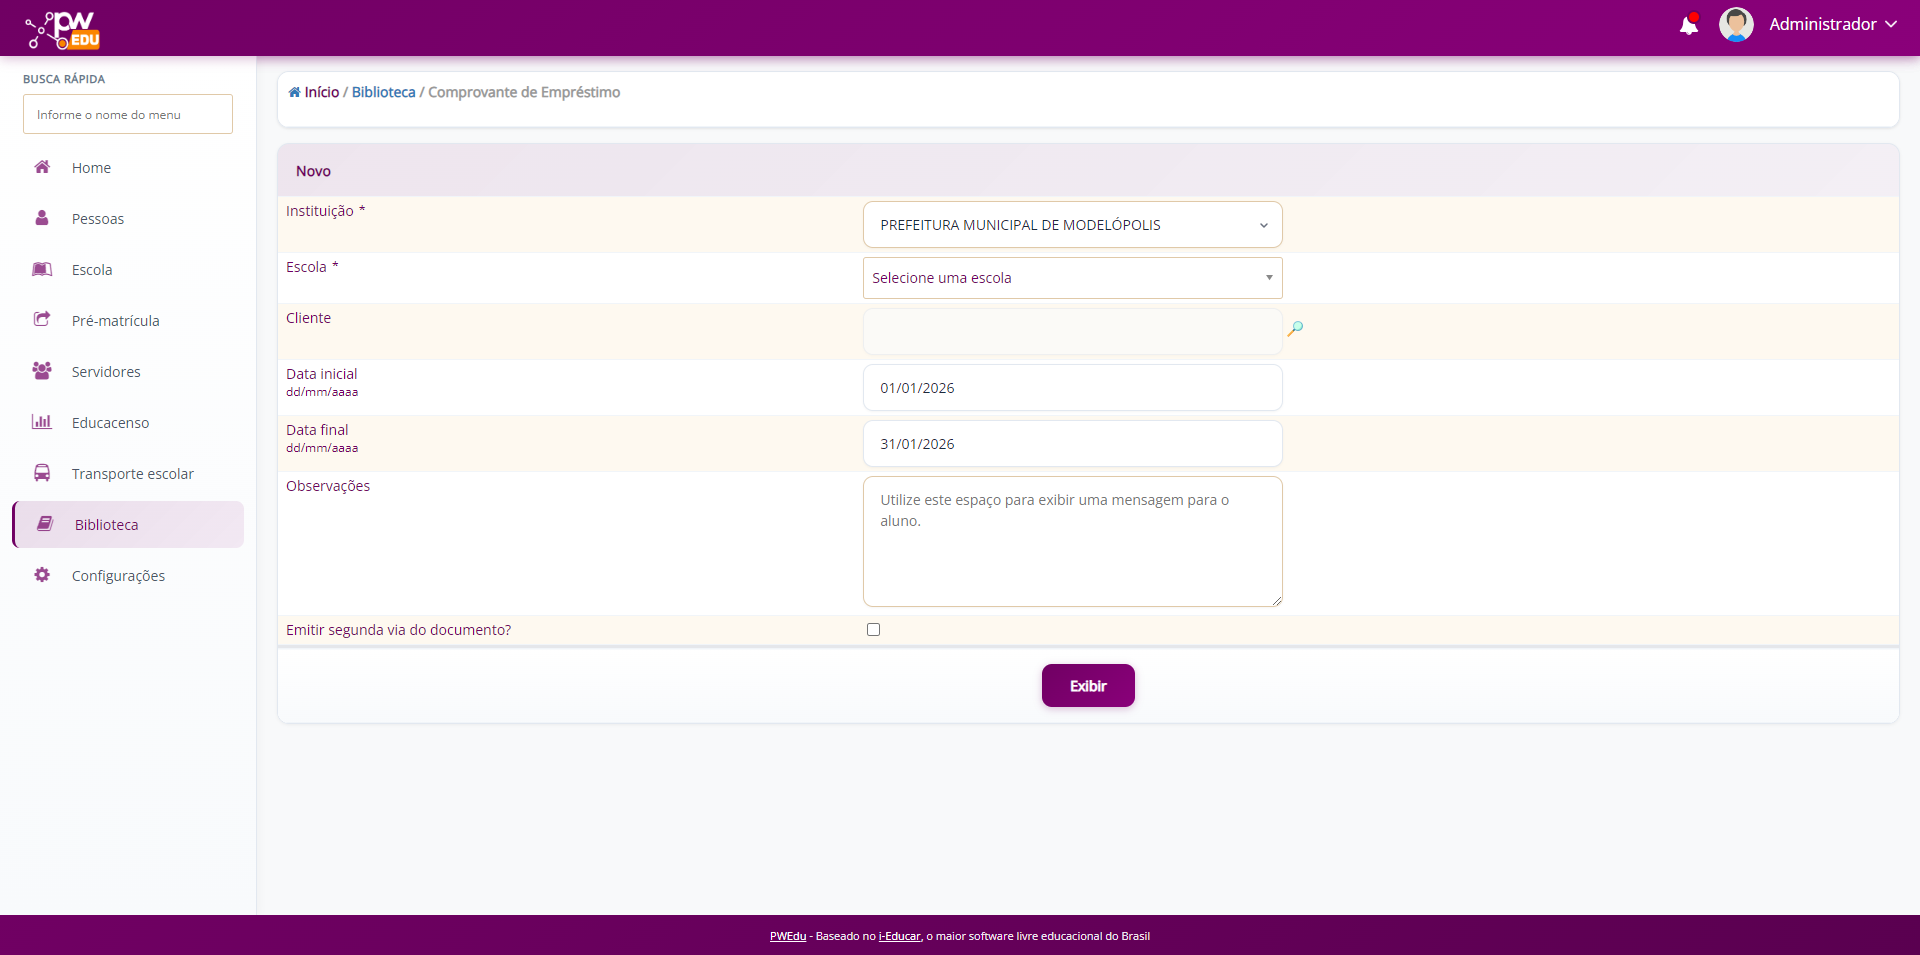Click the Cliente search magnifier icon
The height and width of the screenshot is (955, 1920).
1295,329
